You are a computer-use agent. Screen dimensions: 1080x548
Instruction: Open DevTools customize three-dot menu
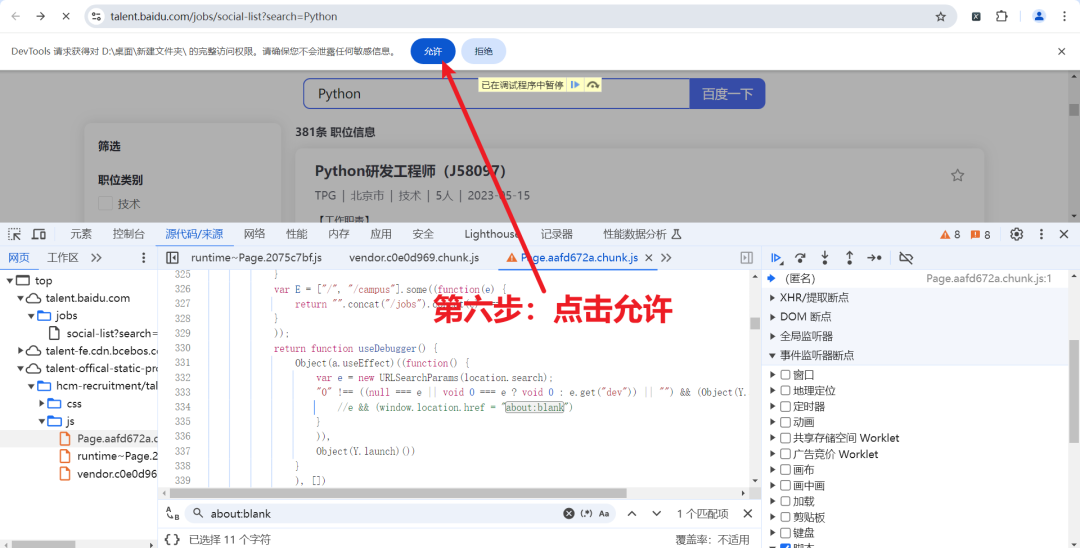(1041, 234)
